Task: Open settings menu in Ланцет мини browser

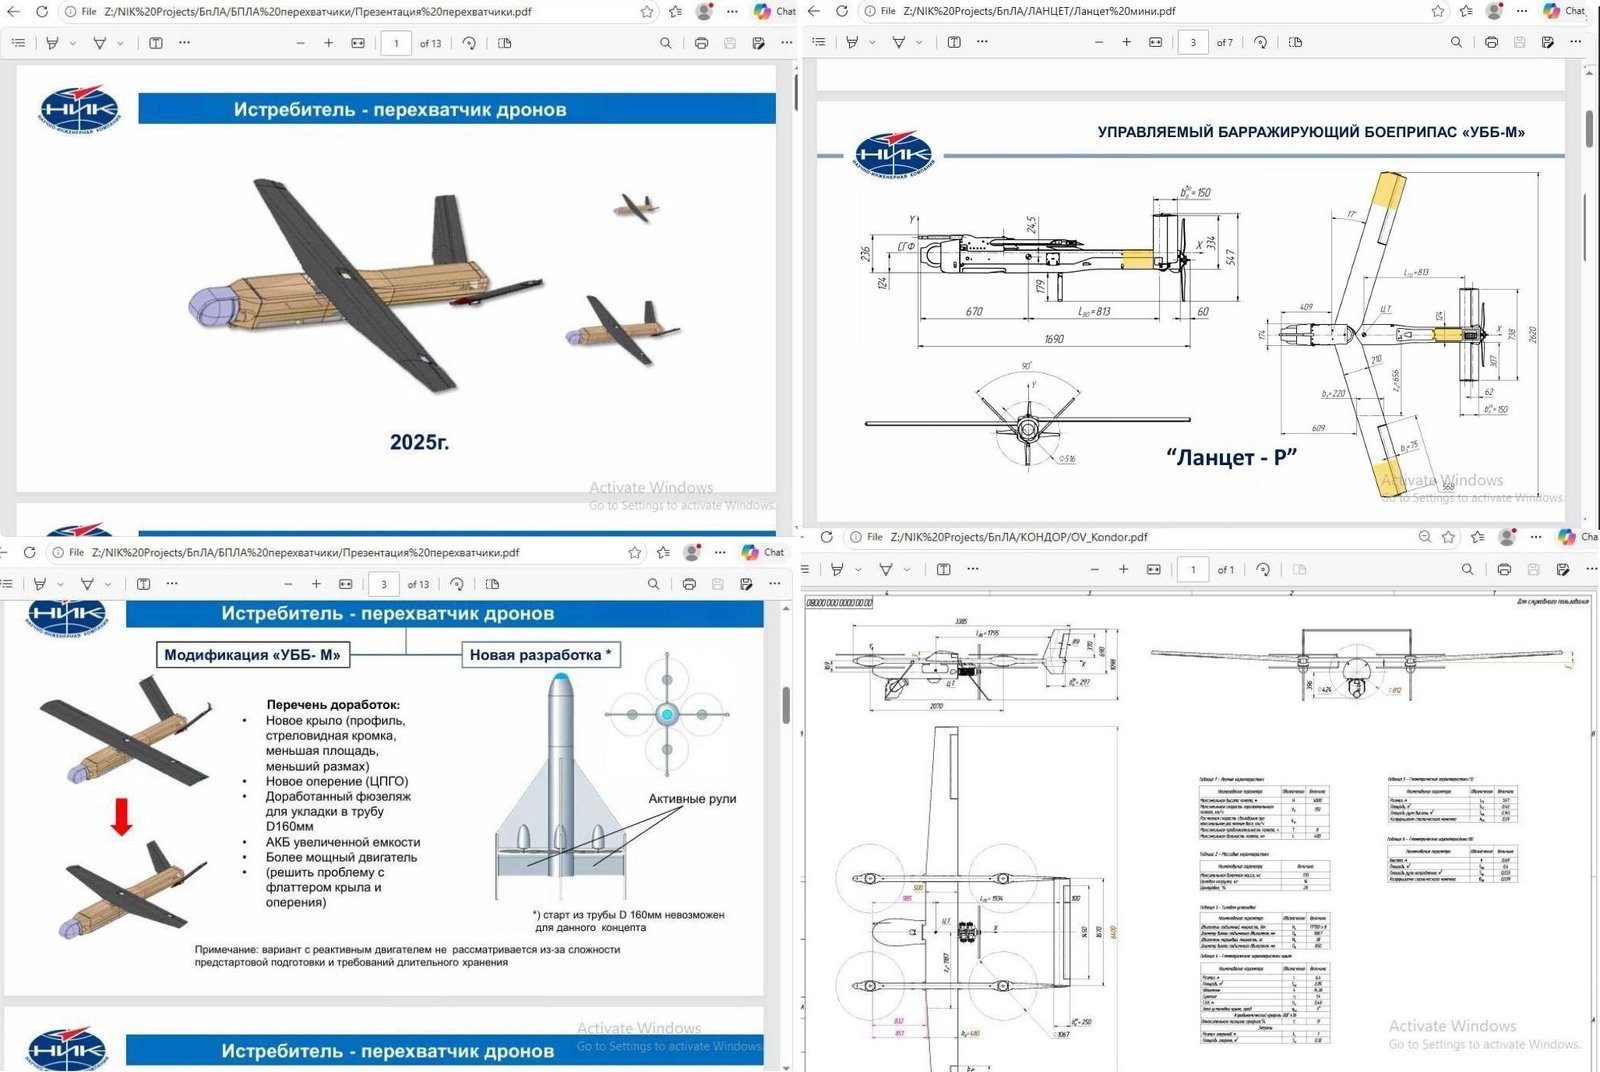Action: pyautogui.click(x=1521, y=11)
